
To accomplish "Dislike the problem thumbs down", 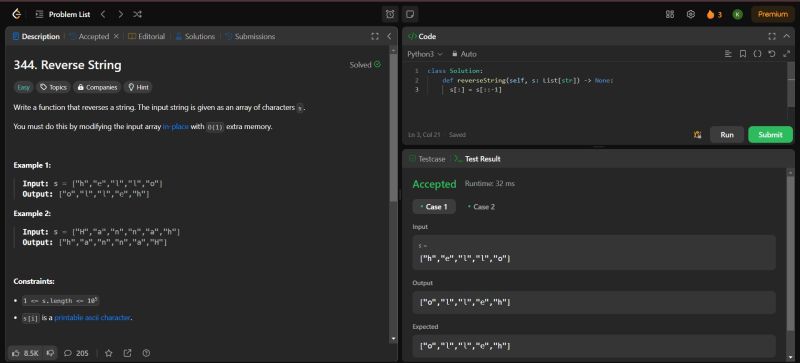I will pos(50,353).
